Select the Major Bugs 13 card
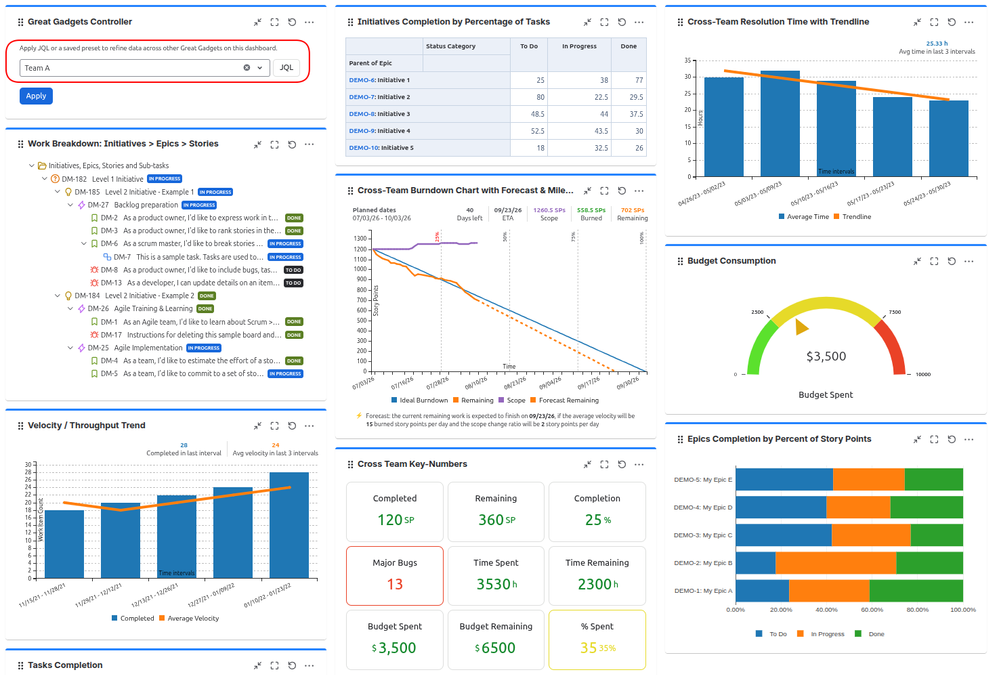The image size is (999, 675). point(395,576)
